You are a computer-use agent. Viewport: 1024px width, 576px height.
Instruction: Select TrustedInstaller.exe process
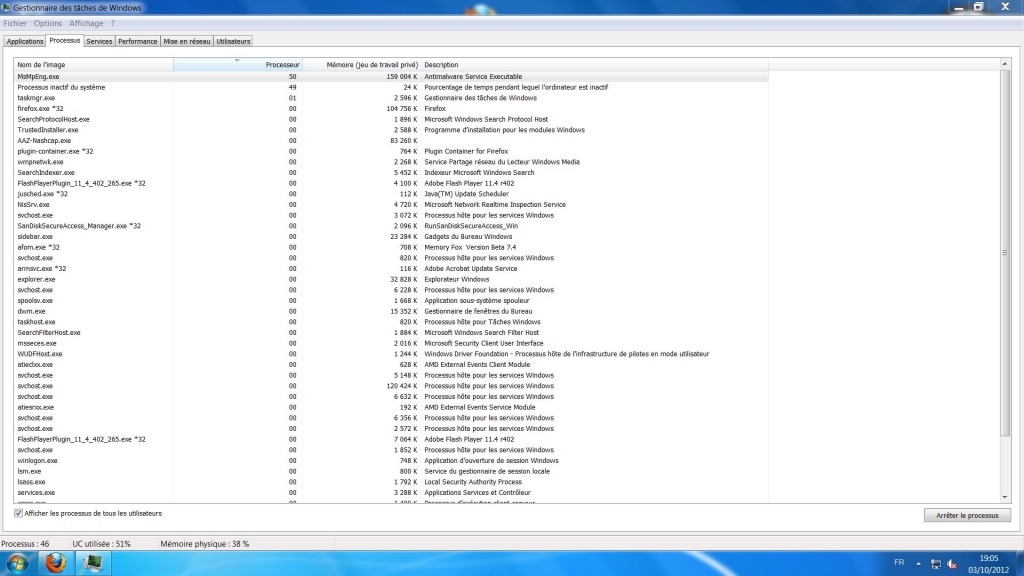pyautogui.click(x=391, y=130)
